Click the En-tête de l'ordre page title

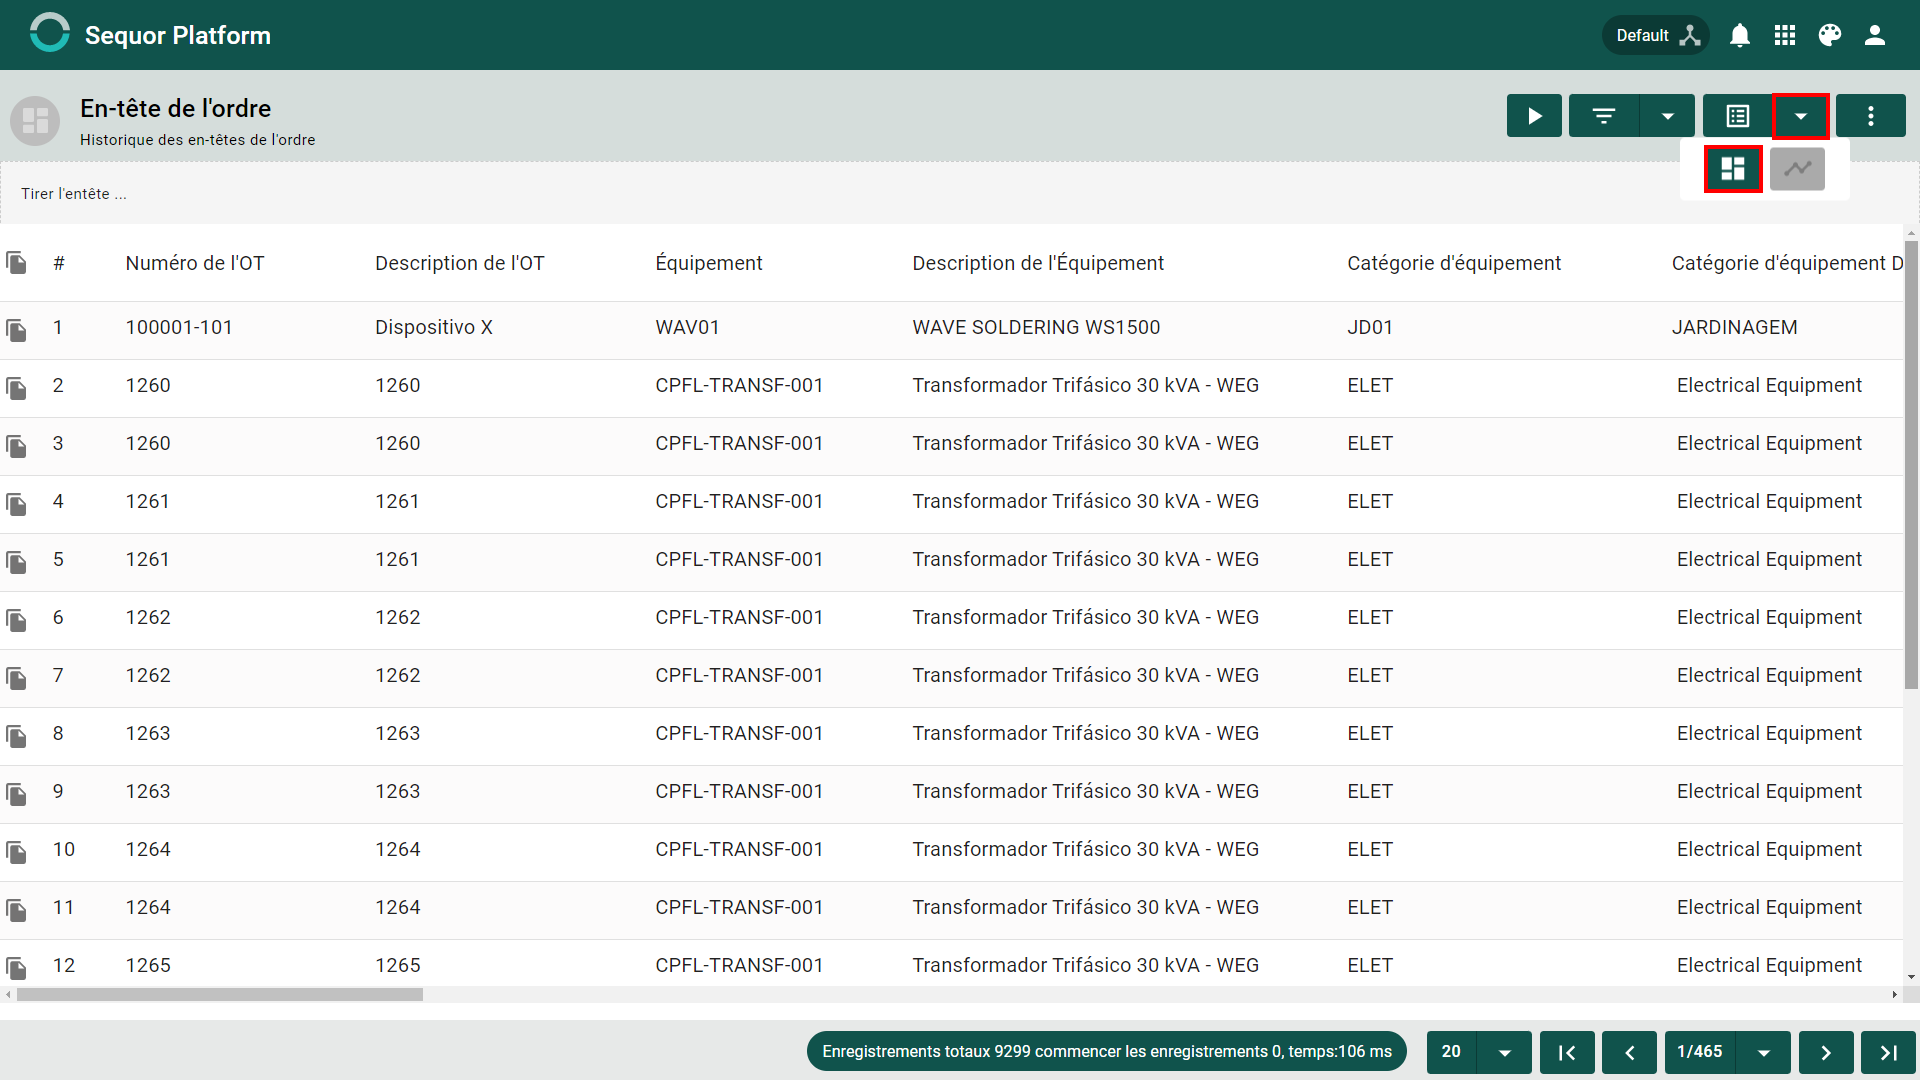point(175,108)
